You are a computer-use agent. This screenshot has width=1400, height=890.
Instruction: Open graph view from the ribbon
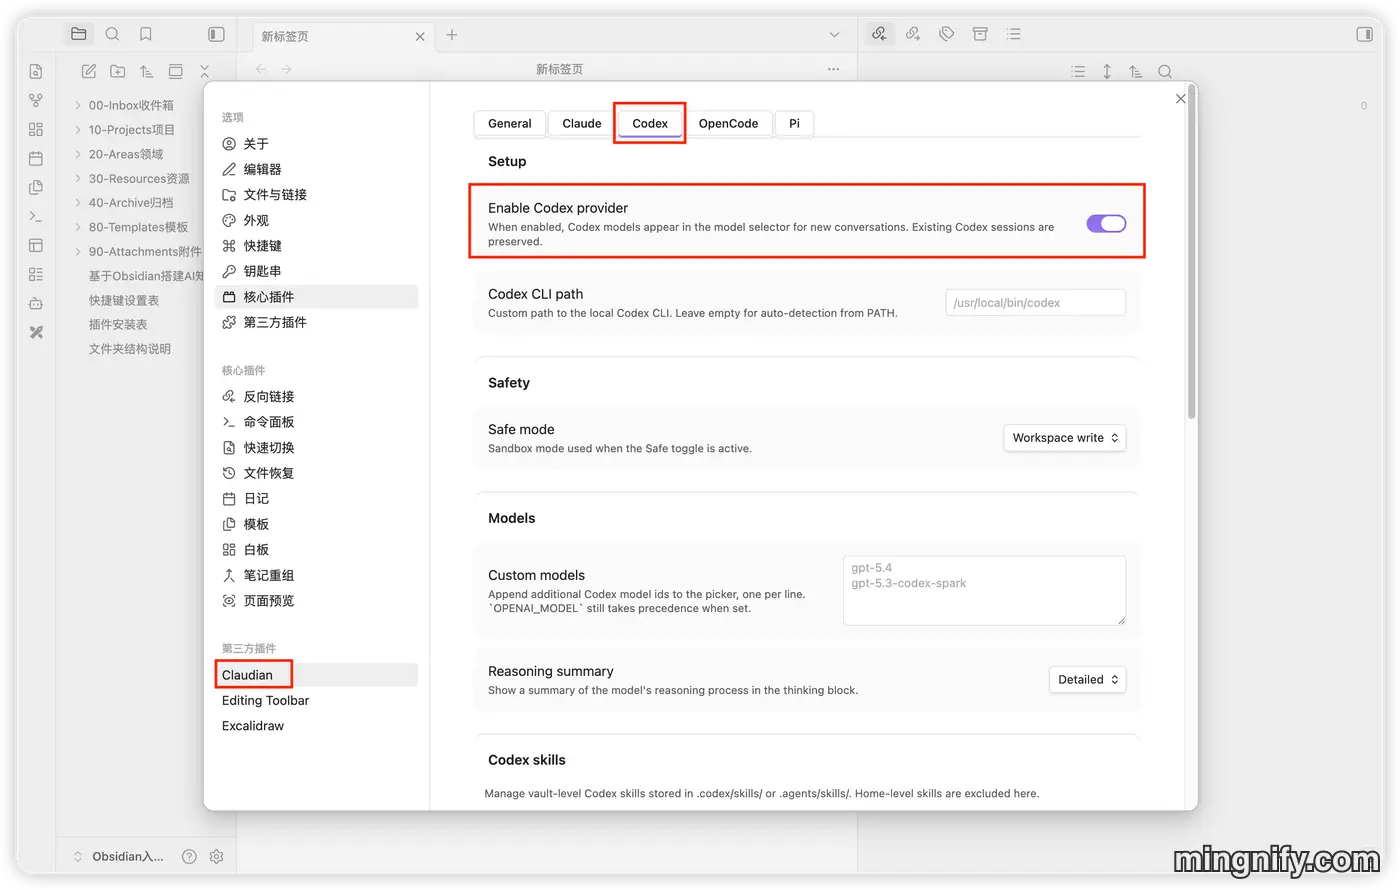tap(36, 100)
